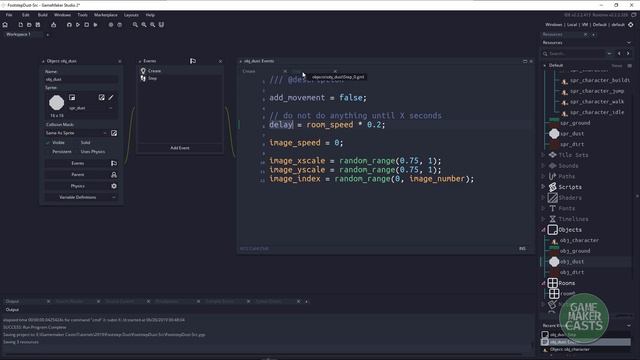
Task: Click the edit sprite icon beside pencil
Action: click(102, 98)
